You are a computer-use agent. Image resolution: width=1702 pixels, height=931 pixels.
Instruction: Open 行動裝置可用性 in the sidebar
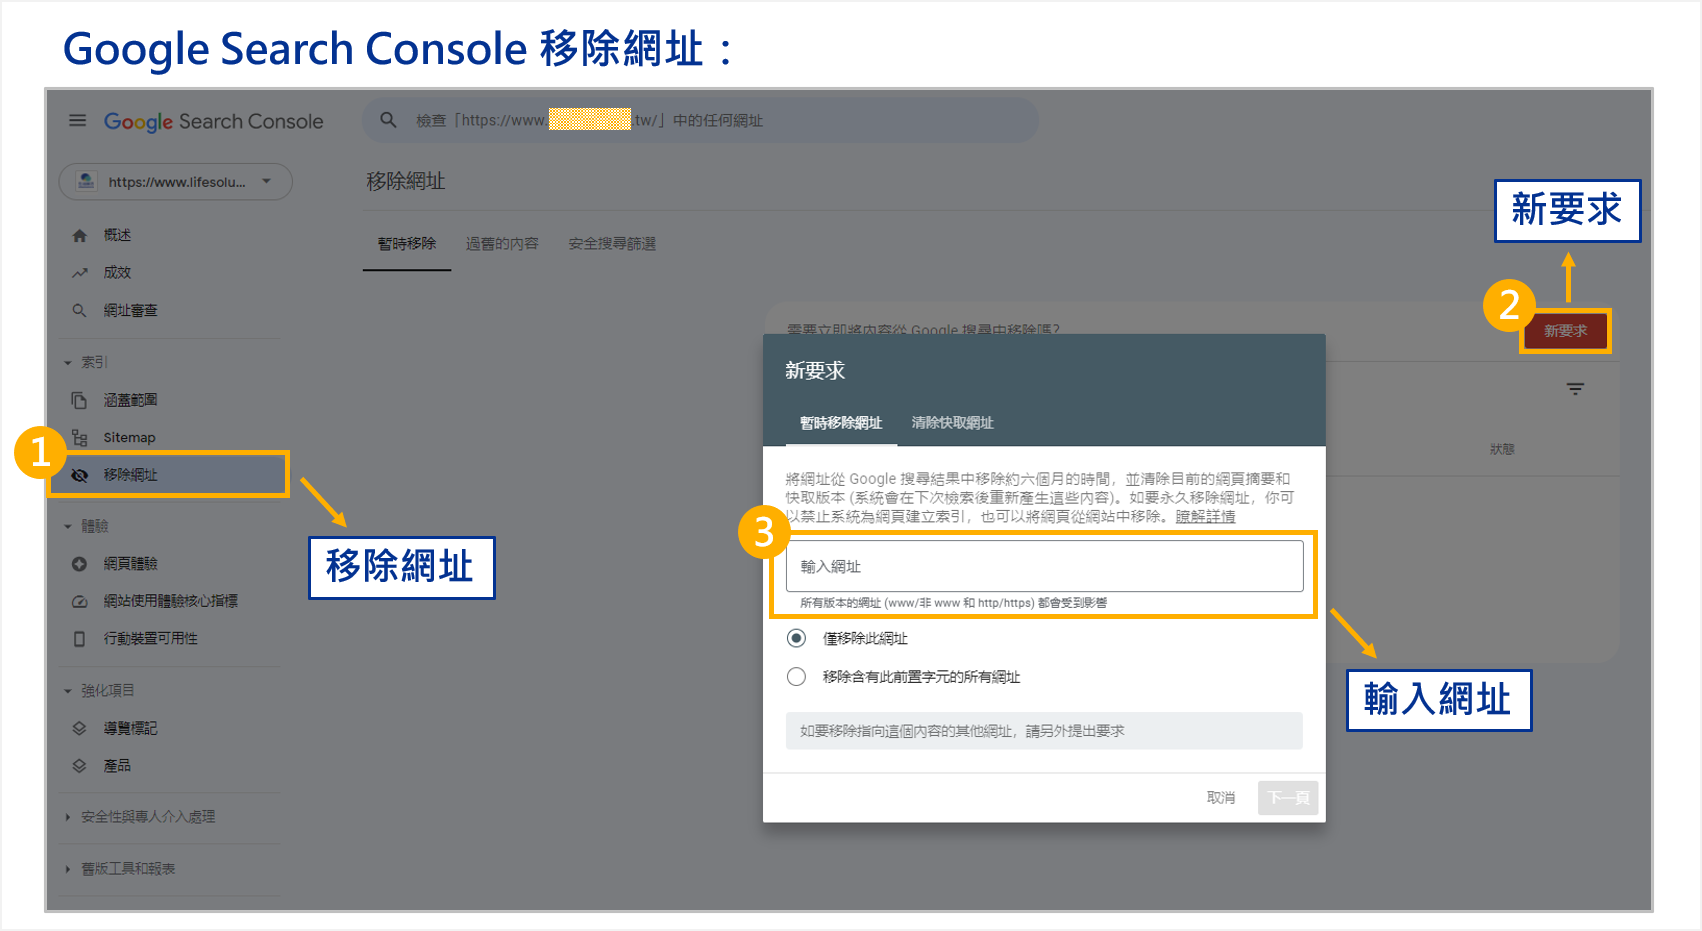point(151,638)
